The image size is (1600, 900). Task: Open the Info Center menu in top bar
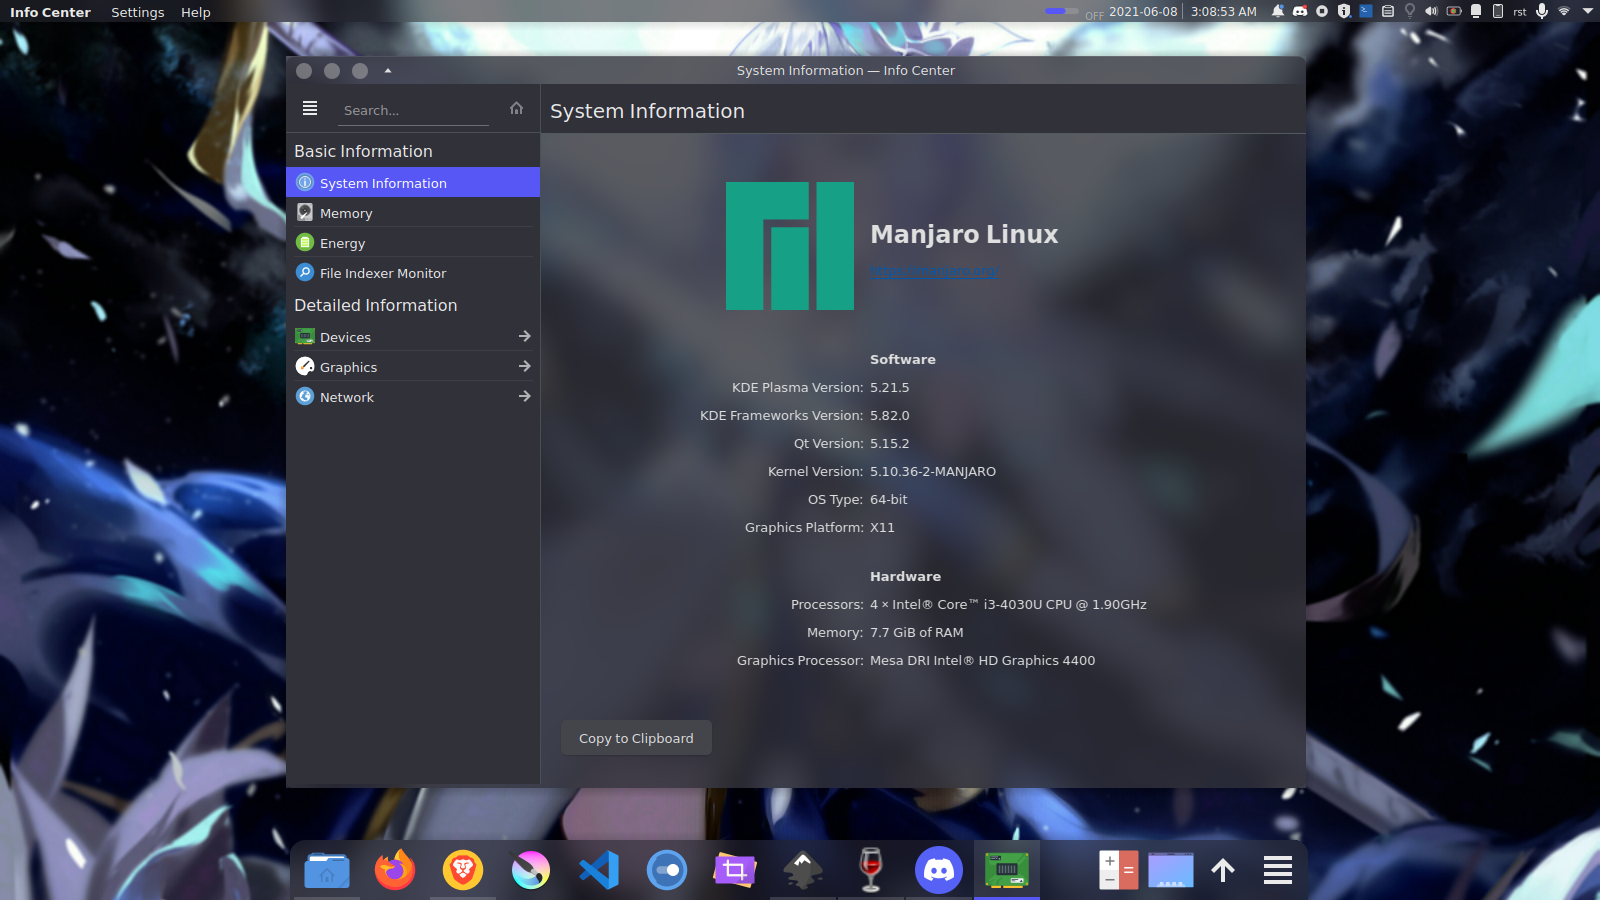tap(50, 12)
